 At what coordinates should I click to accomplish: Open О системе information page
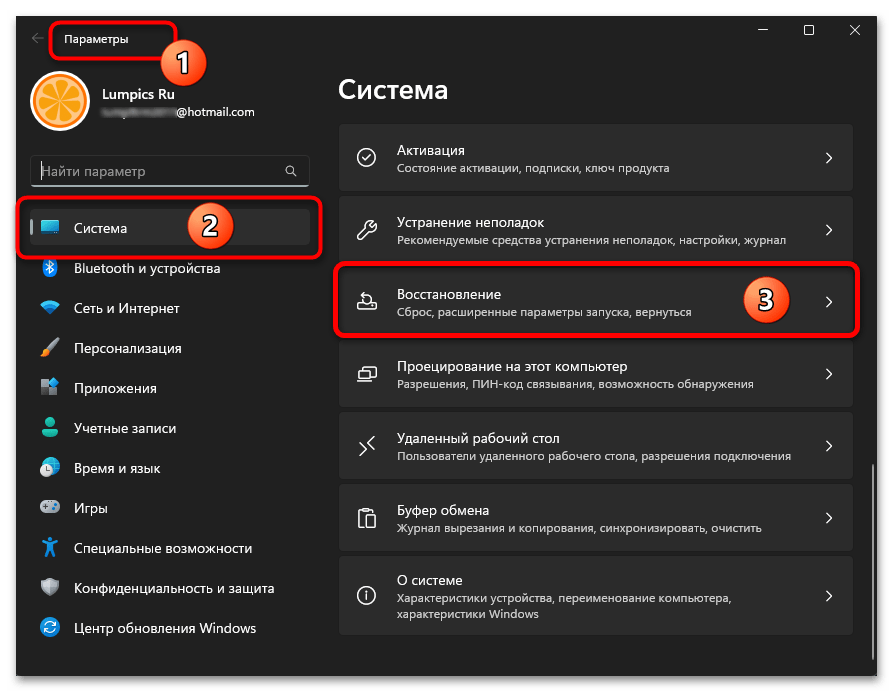596,596
